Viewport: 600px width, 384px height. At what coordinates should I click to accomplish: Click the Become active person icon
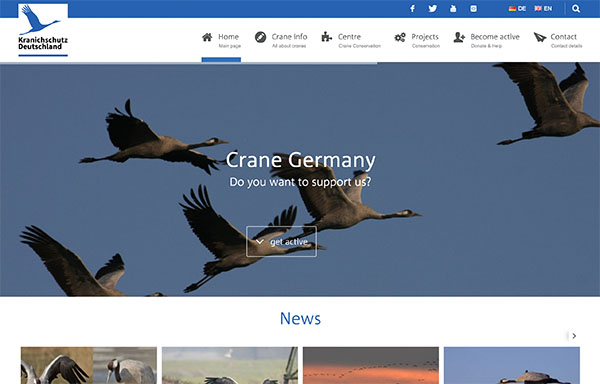[x=459, y=37]
